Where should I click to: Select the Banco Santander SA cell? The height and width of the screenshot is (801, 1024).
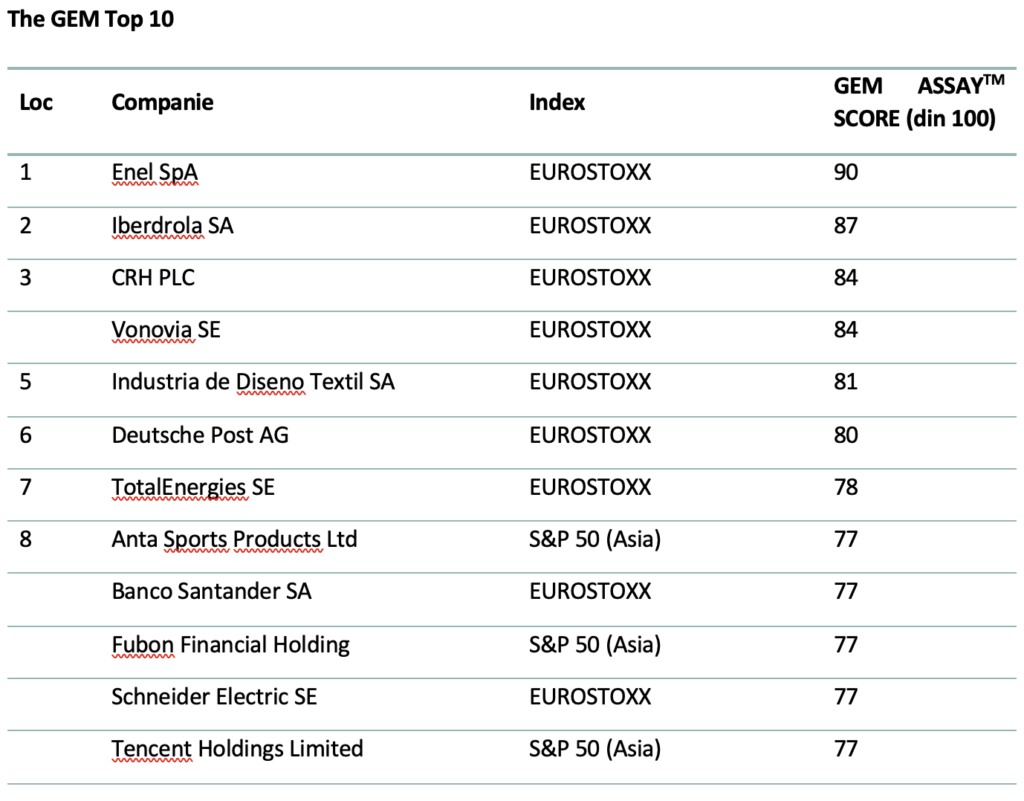click(211, 592)
